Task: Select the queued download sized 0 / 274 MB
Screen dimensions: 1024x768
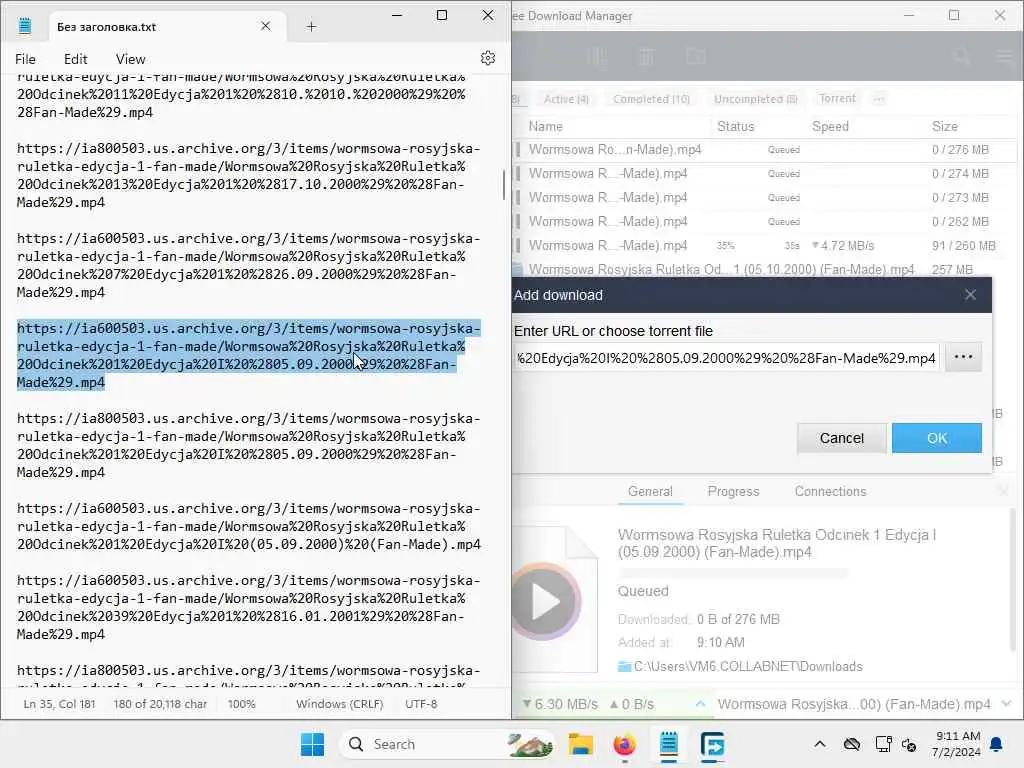Action: (x=766, y=174)
